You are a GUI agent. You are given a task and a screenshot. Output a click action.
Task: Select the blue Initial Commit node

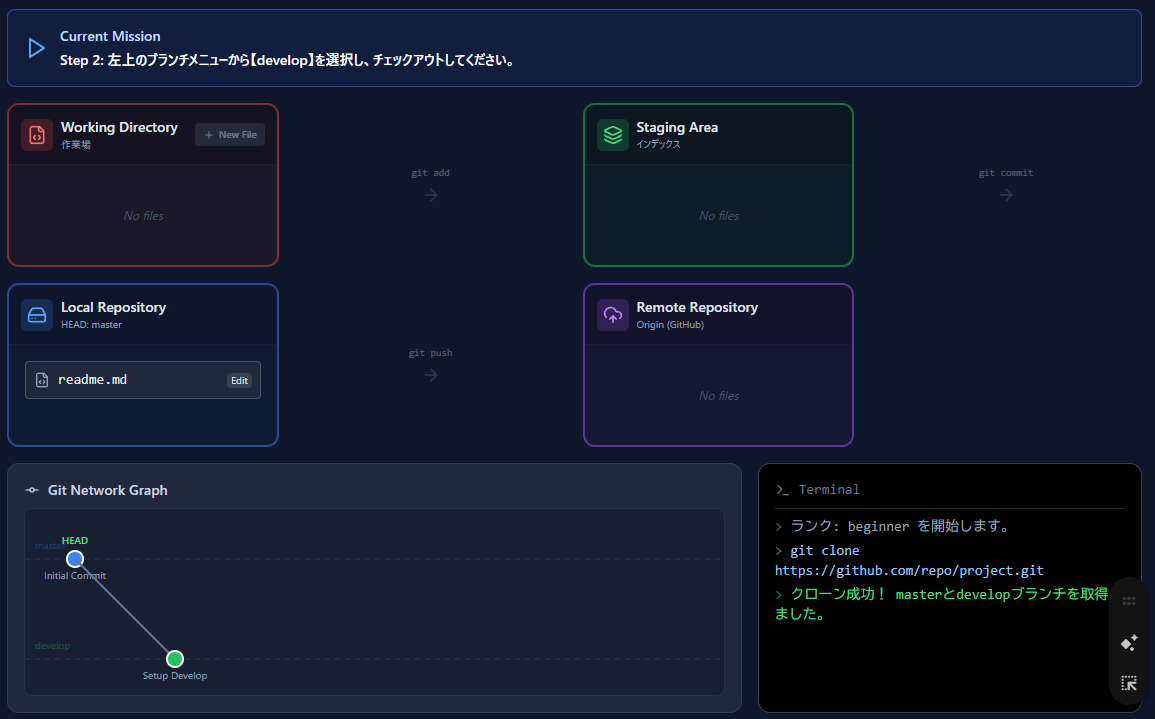tap(75, 559)
